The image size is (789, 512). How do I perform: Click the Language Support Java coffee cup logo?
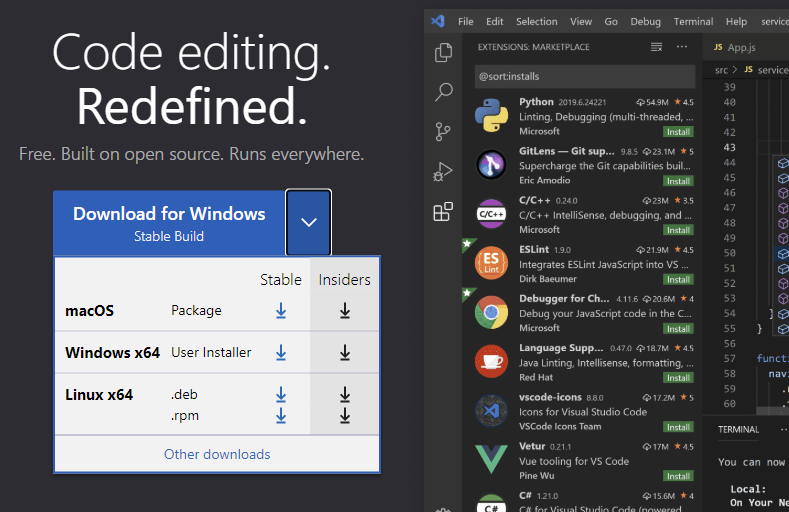(x=491, y=361)
